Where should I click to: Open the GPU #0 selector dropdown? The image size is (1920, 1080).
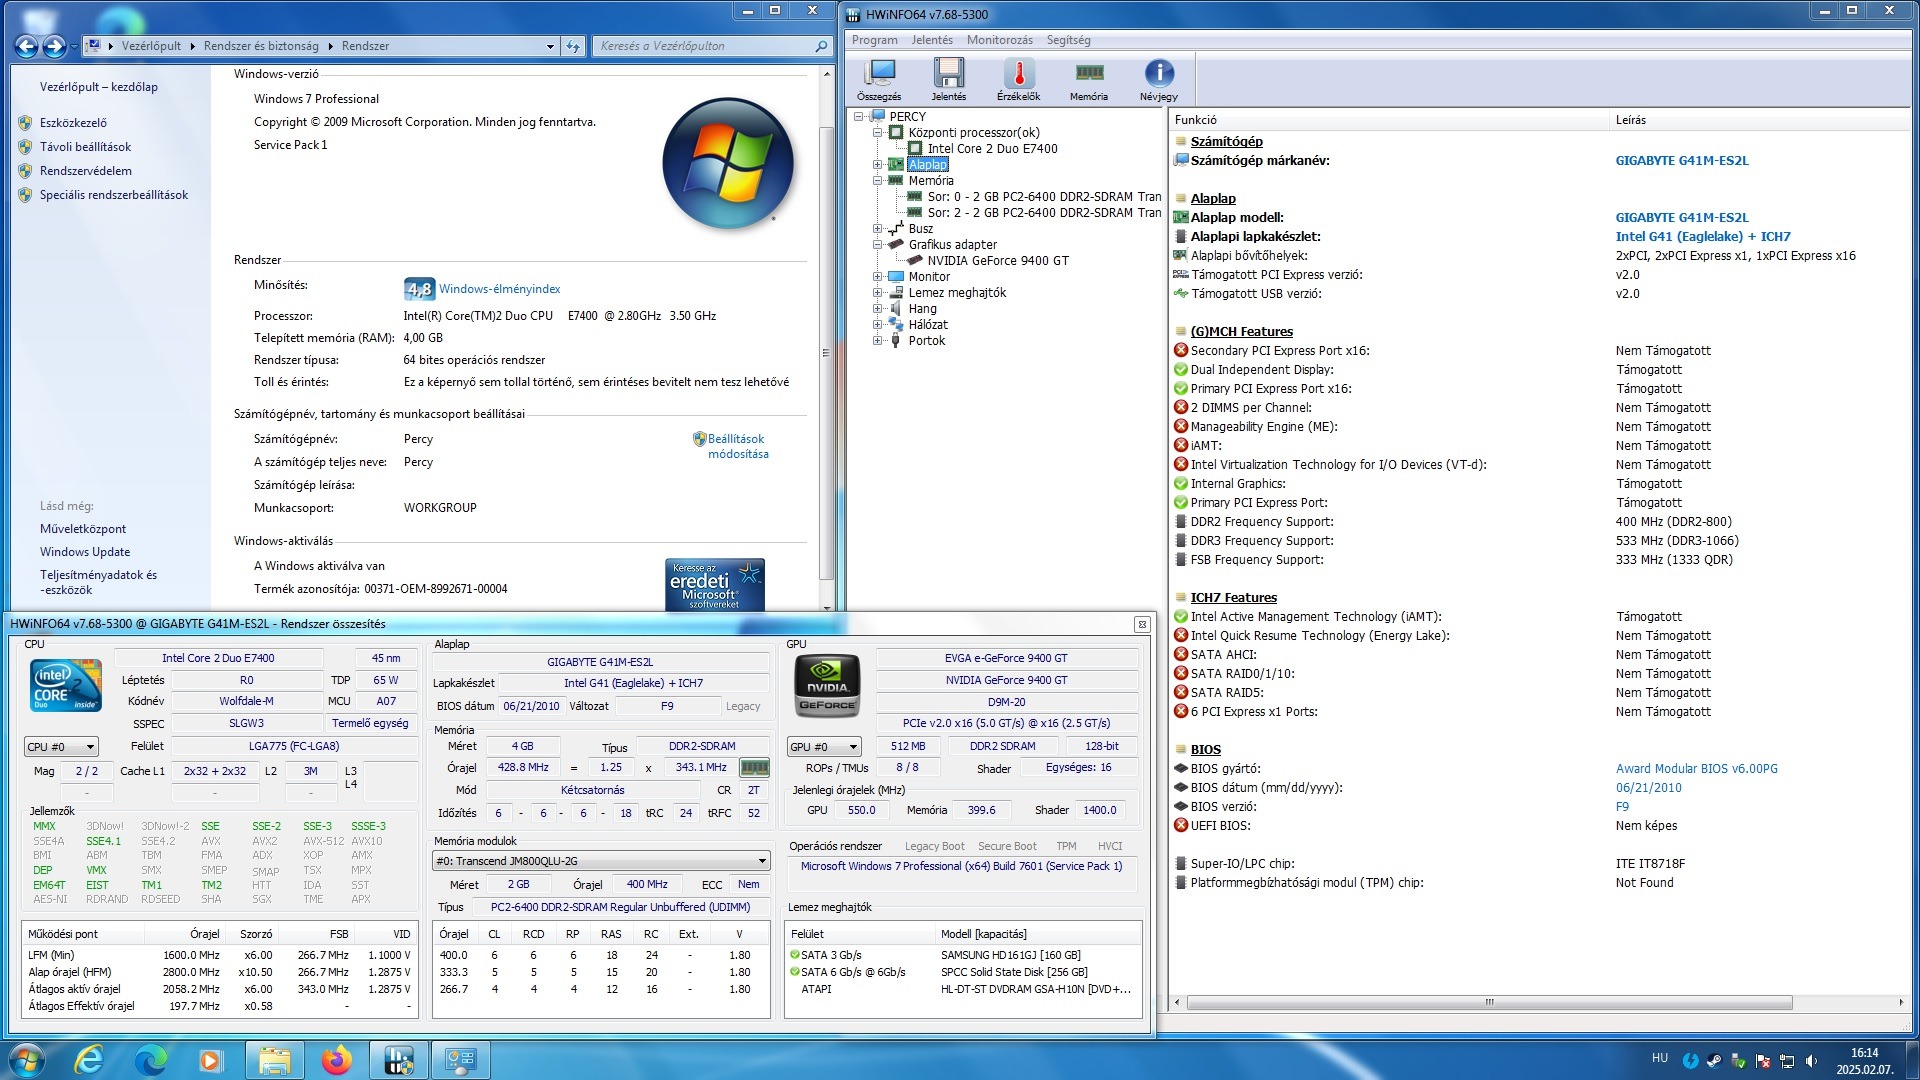pyautogui.click(x=824, y=747)
